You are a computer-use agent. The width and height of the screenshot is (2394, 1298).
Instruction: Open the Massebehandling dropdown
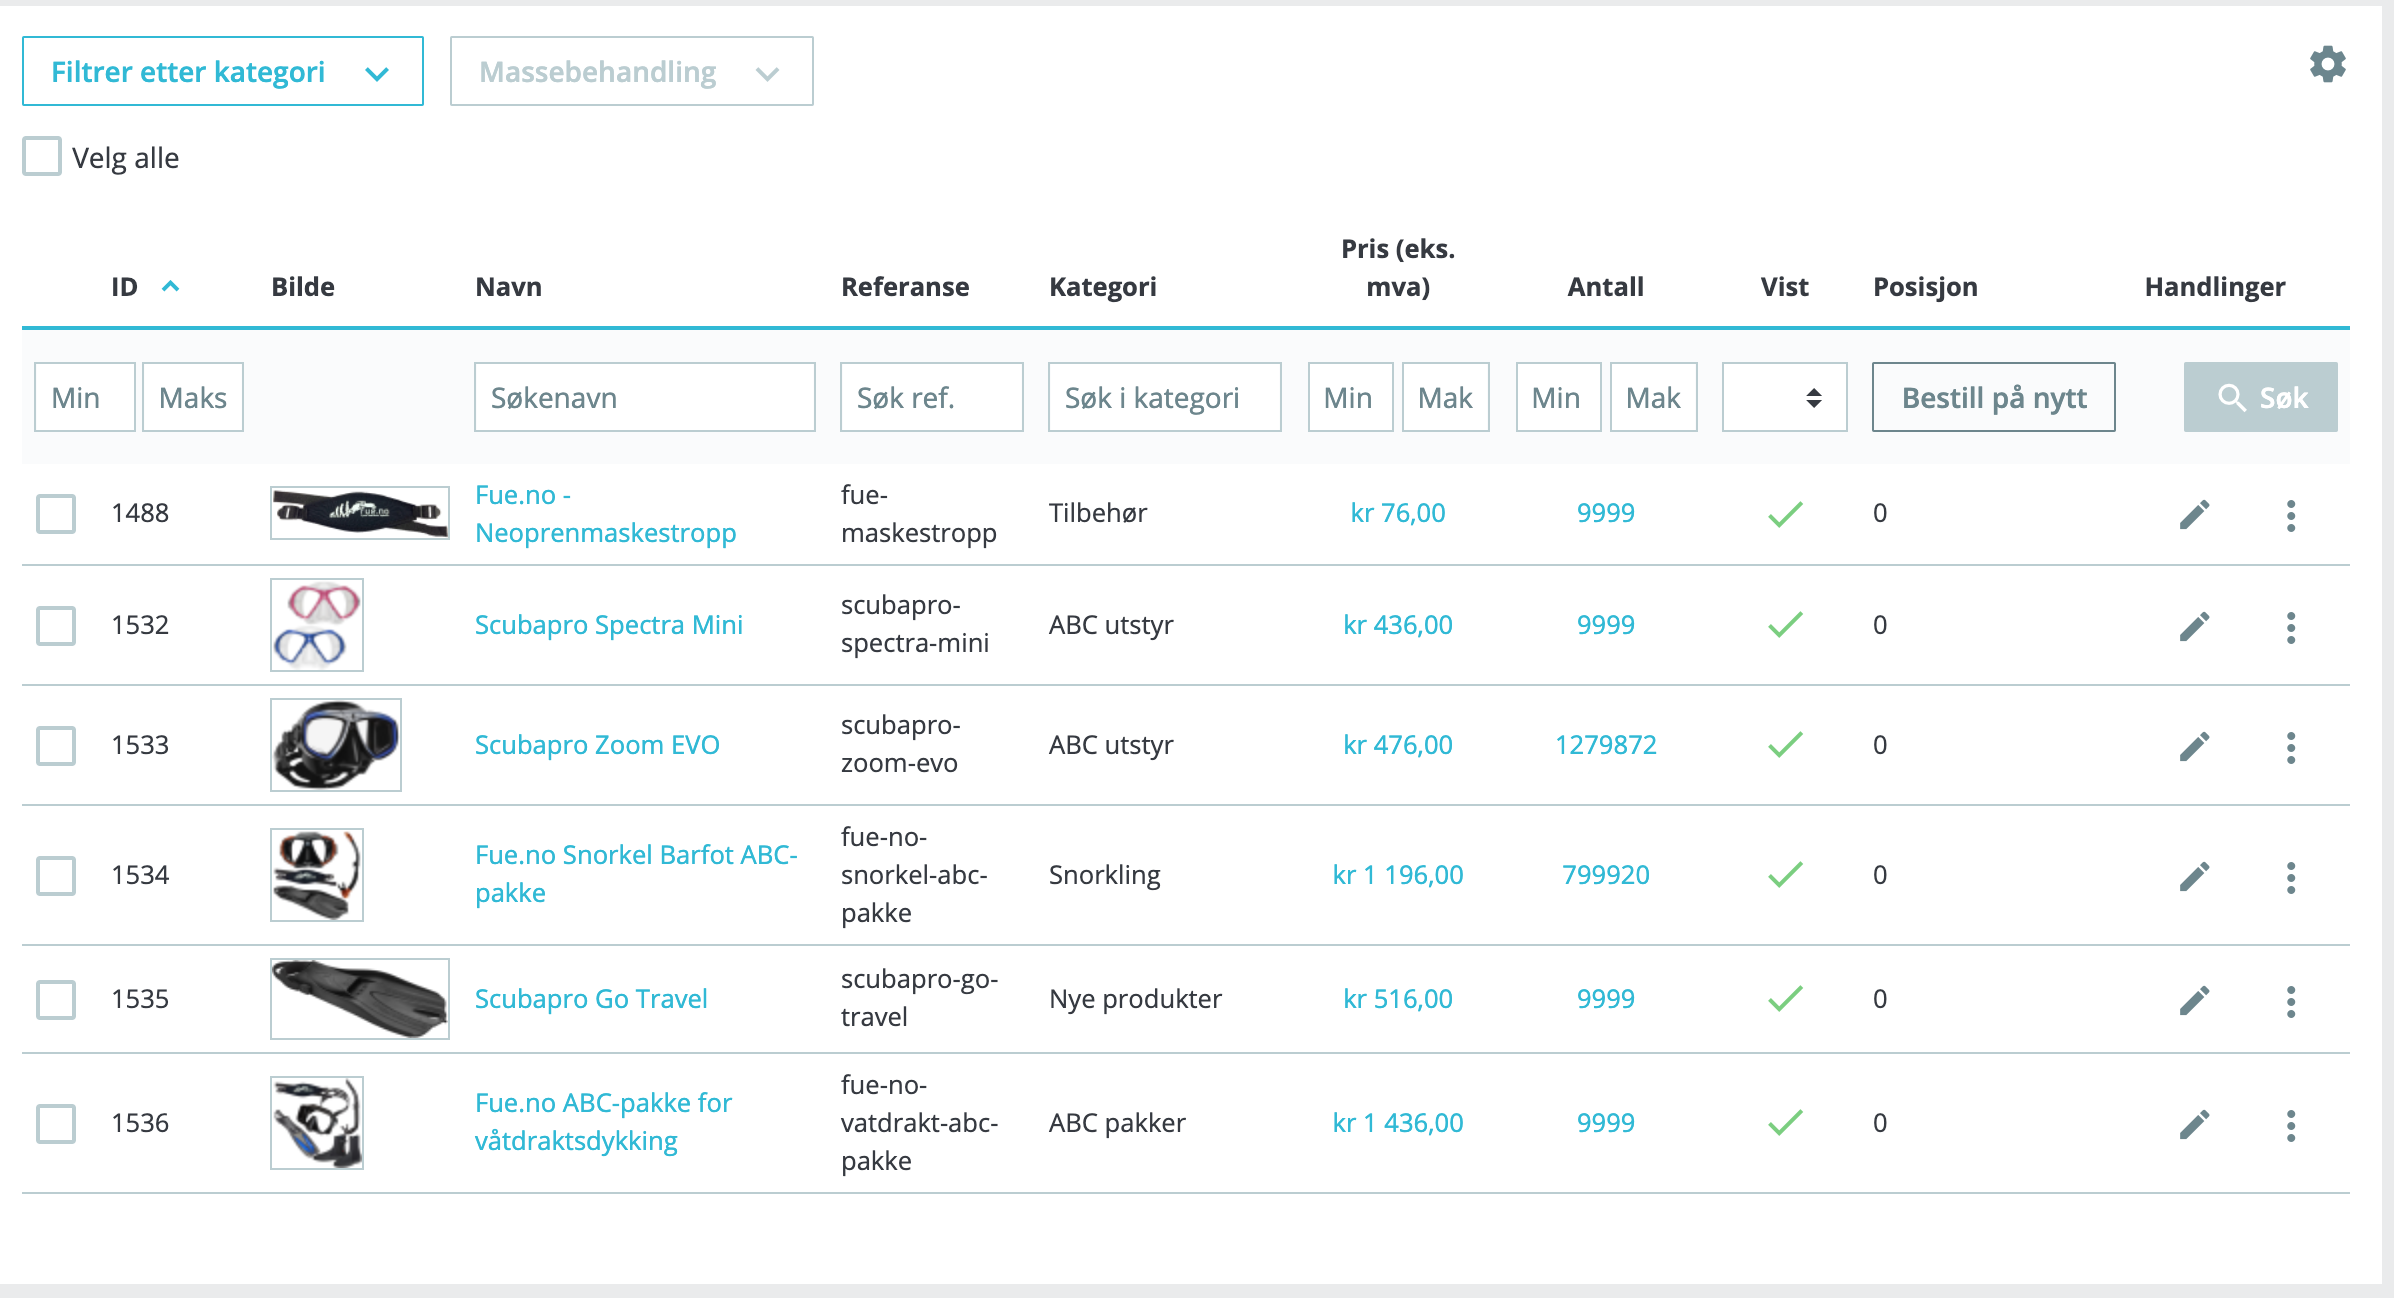coord(631,72)
